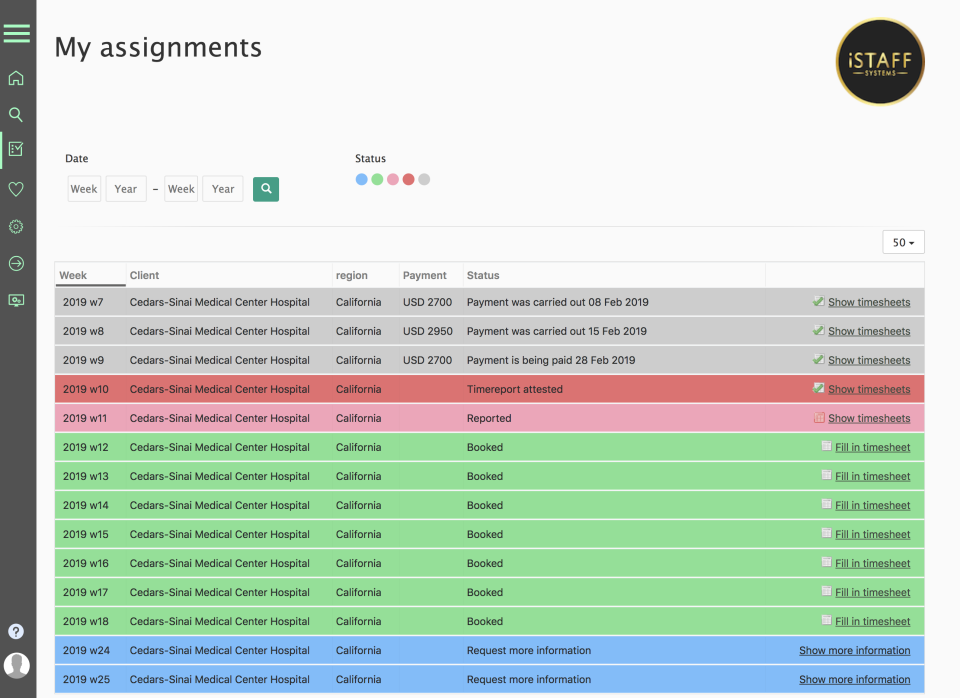The width and height of the screenshot is (960, 698).
Task: Show timesheets for 2019 w9
Action: coord(869,360)
